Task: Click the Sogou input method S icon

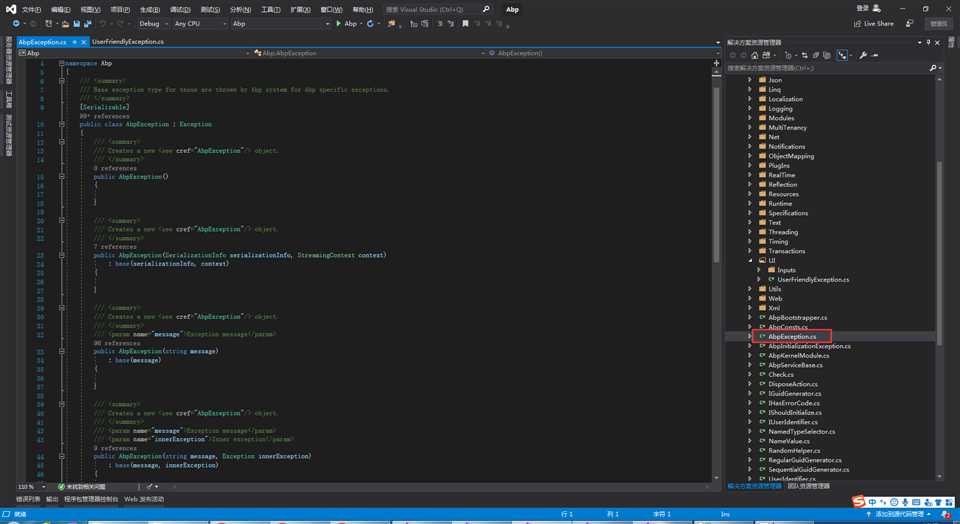Action: click(859, 502)
